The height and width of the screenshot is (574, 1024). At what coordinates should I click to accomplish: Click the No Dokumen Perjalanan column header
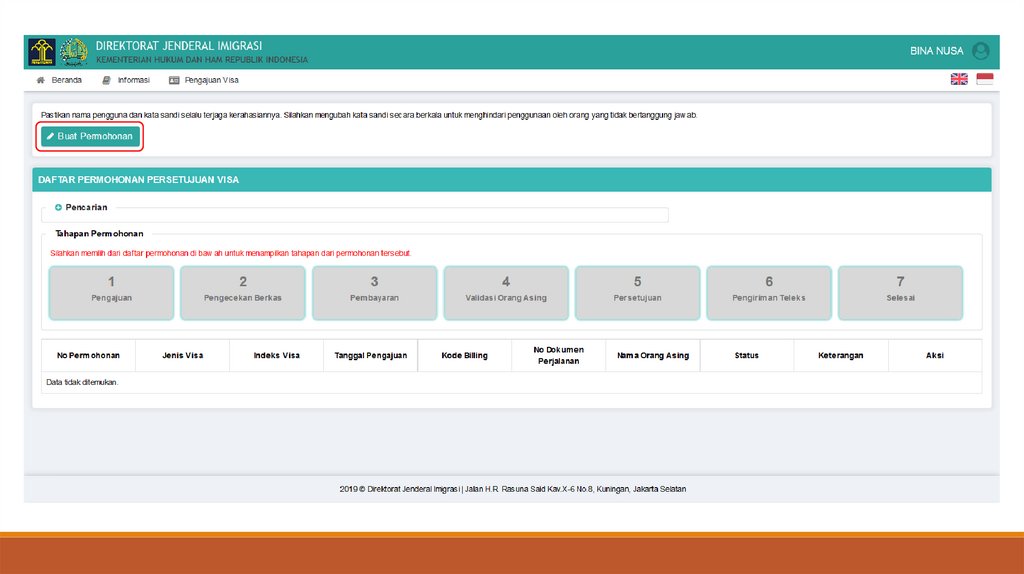pos(558,355)
